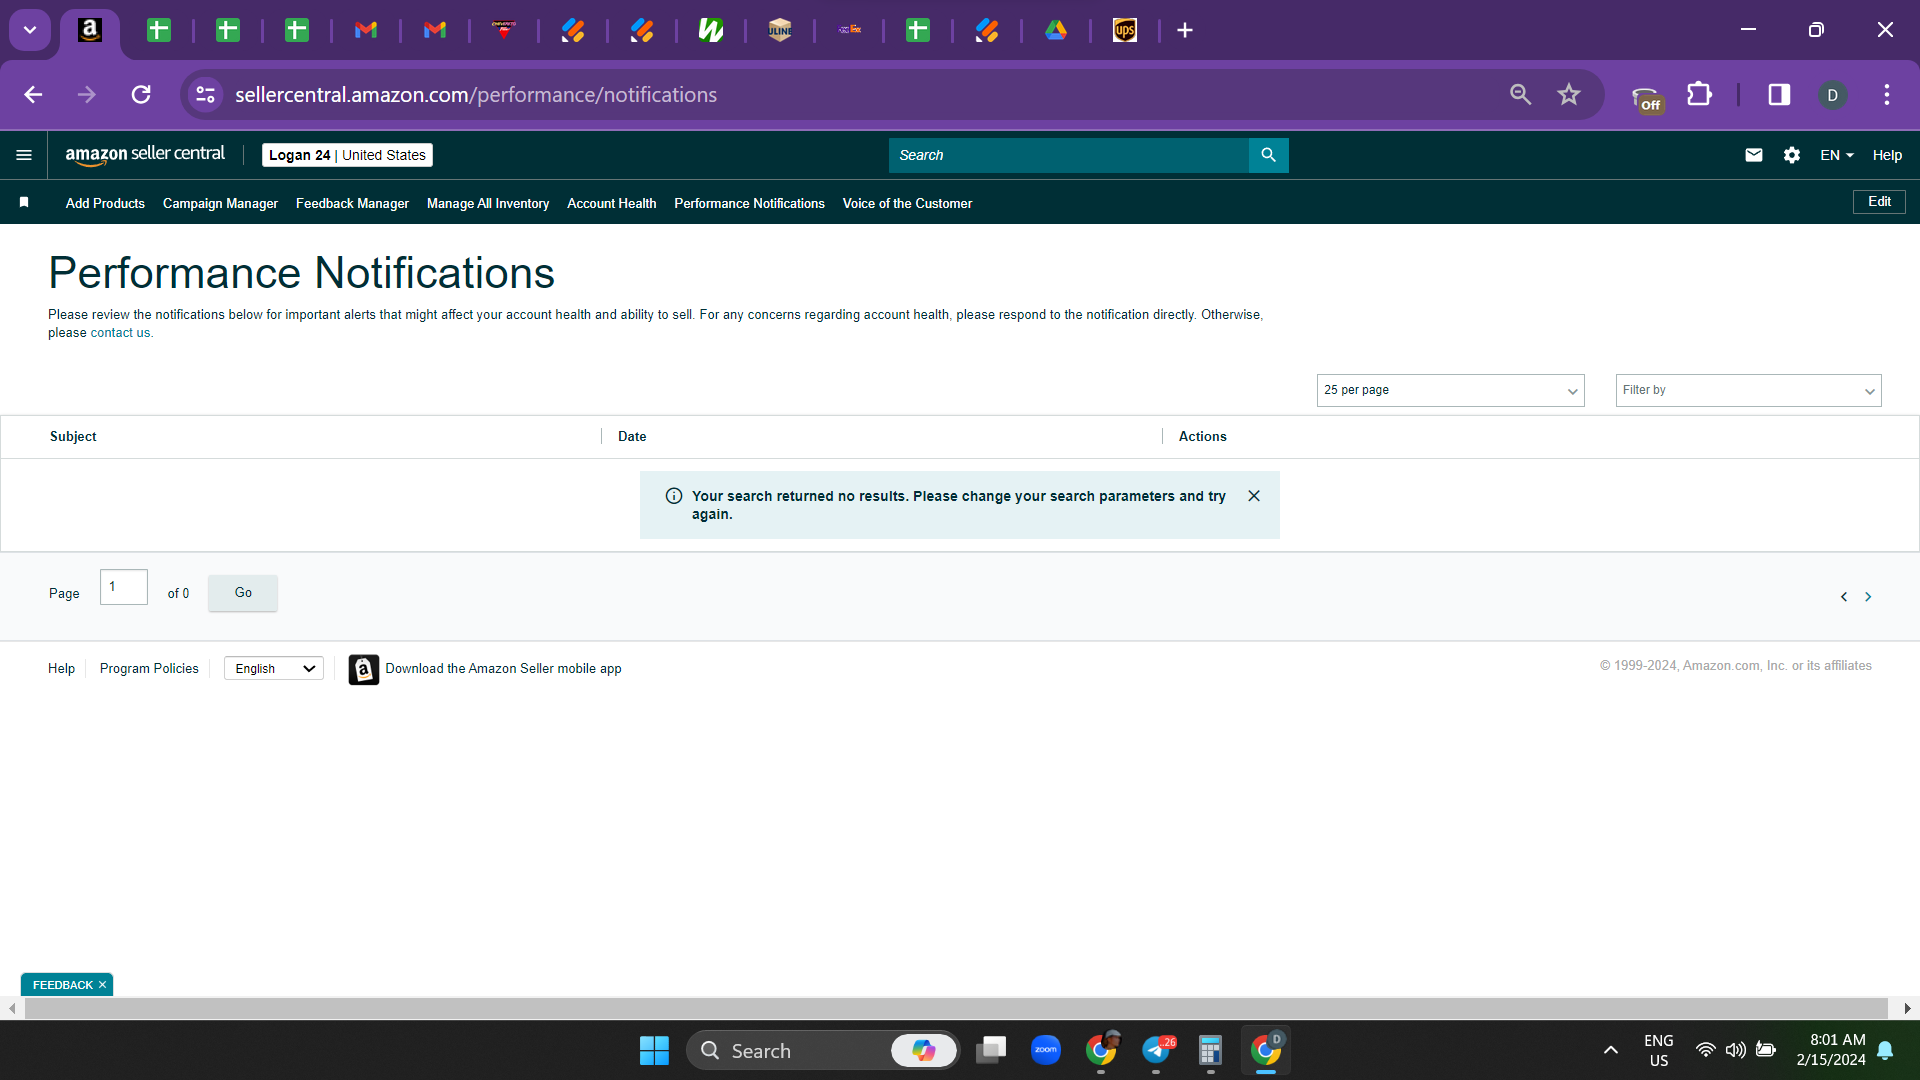The width and height of the screenshot is (1920, 1080).
Task: Open the tab search dropdown
Action: click(x=30, y=30)
